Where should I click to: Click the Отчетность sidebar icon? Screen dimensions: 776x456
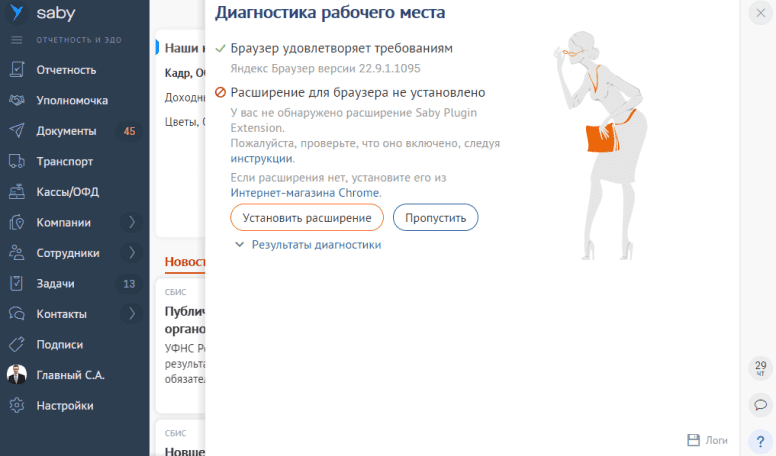[17, 70]
